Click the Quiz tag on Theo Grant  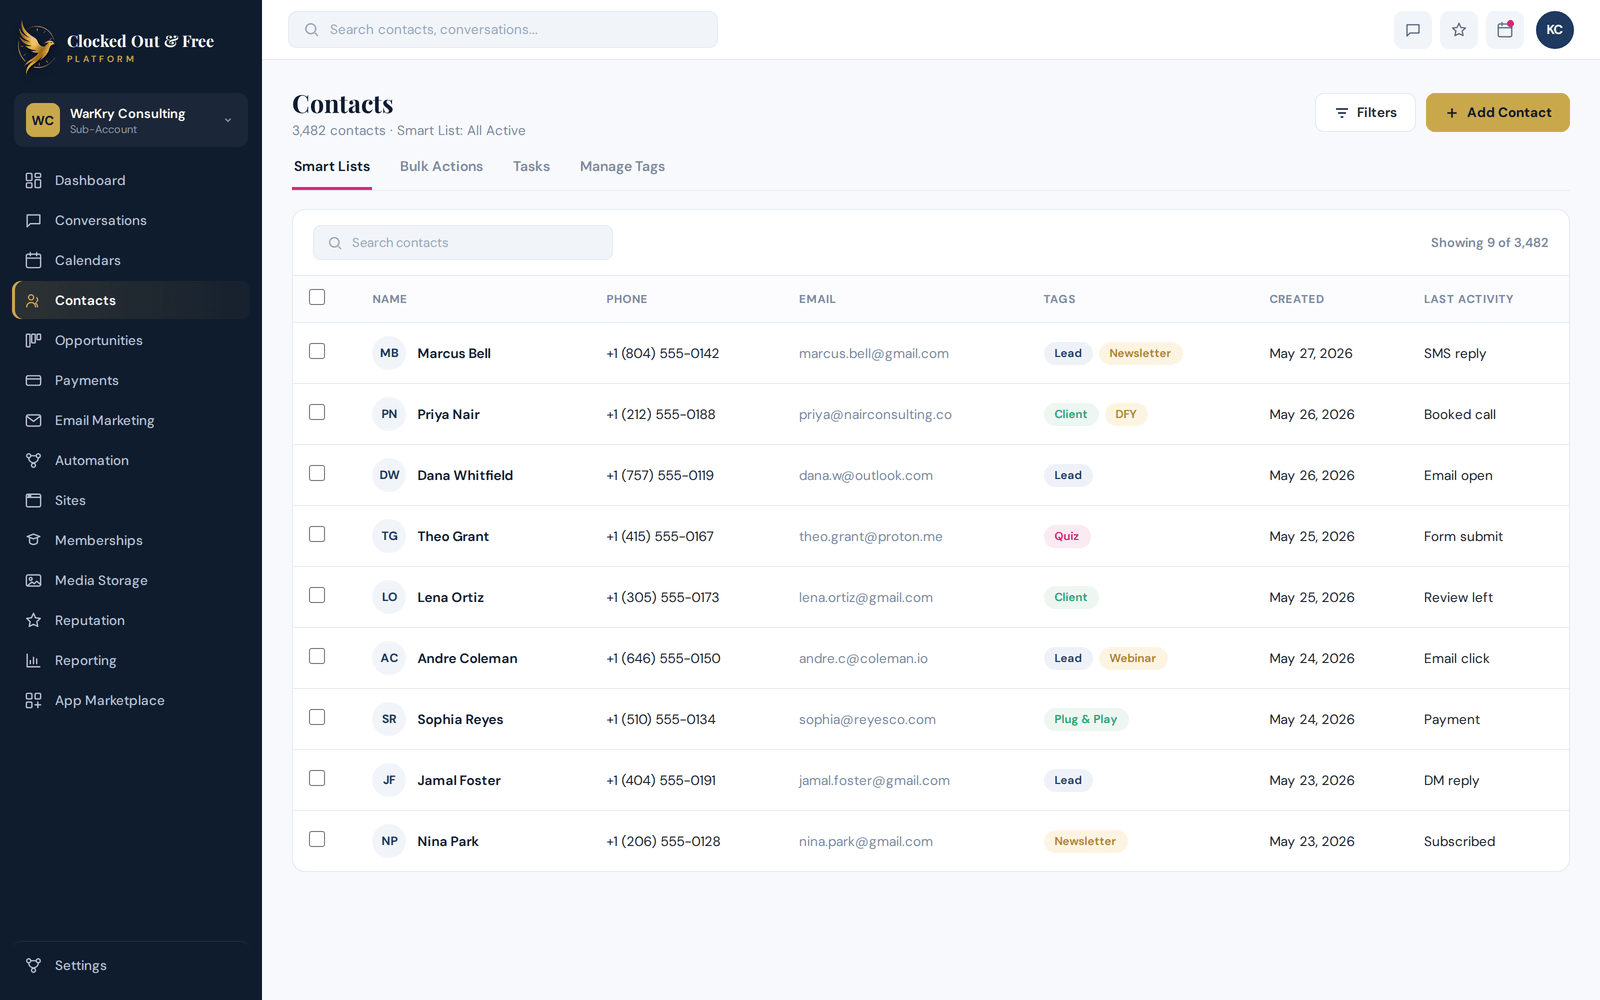point(1066,536)
